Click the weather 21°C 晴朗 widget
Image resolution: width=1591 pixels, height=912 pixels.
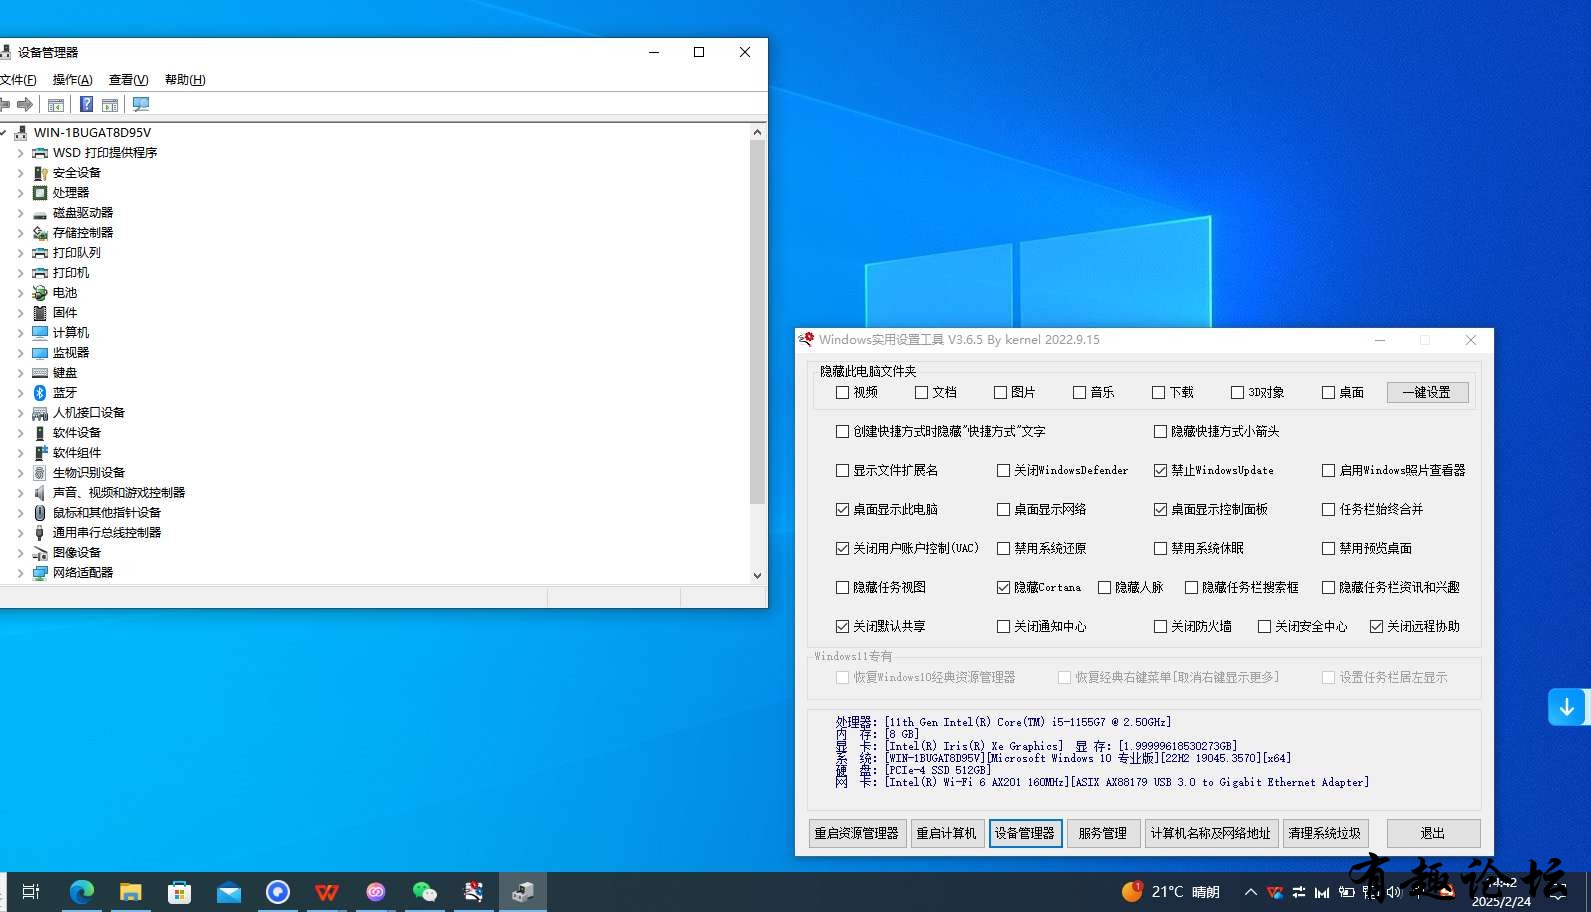pyautogui.click(x=1170, y=891)
